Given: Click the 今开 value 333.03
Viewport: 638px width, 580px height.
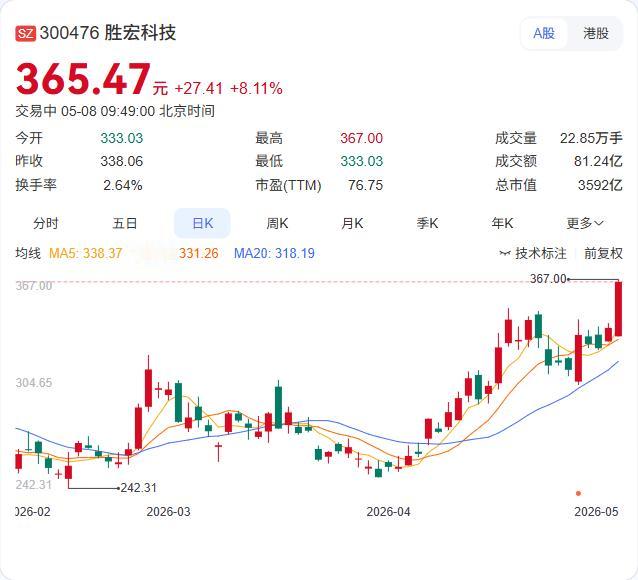Looking at the screenshot, I should coord(122,138).
